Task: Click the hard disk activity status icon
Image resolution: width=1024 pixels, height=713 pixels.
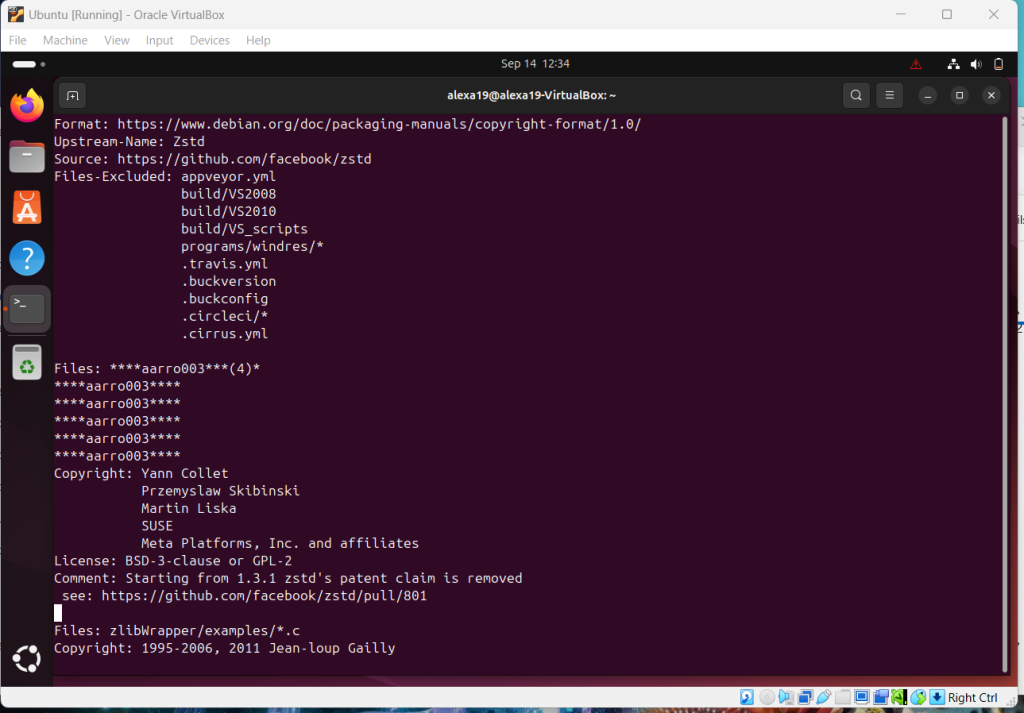Action: coord(746,697)
